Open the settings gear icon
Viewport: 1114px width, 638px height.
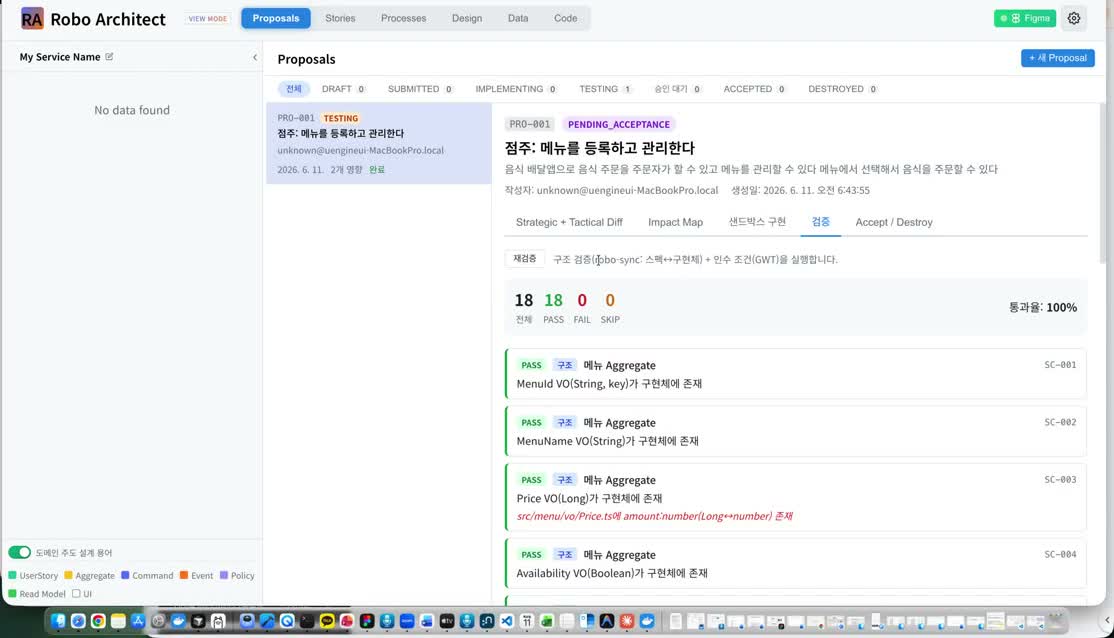tap(1074, 18)
